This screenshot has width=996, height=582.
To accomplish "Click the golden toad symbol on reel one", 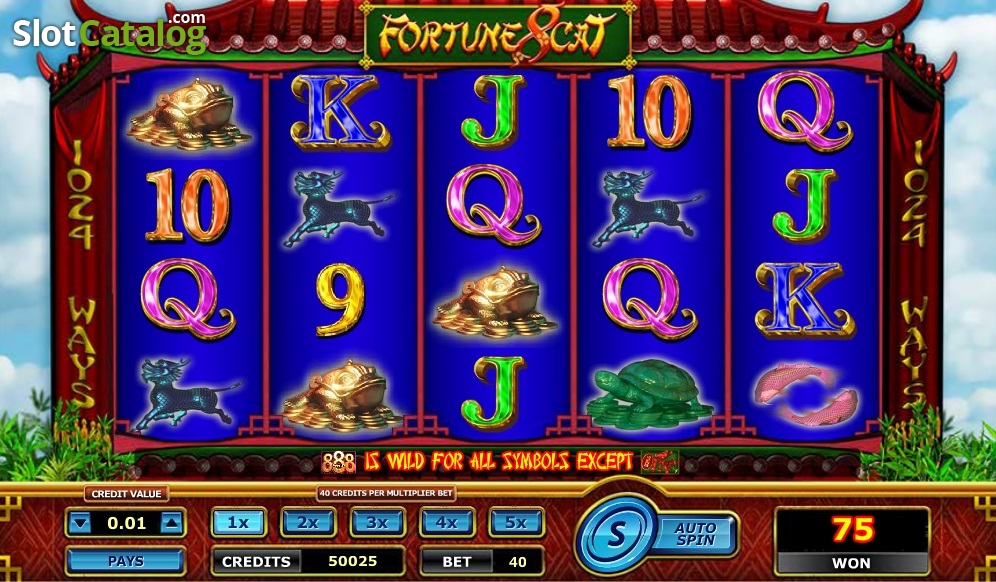I will click(x=189, y=115).
